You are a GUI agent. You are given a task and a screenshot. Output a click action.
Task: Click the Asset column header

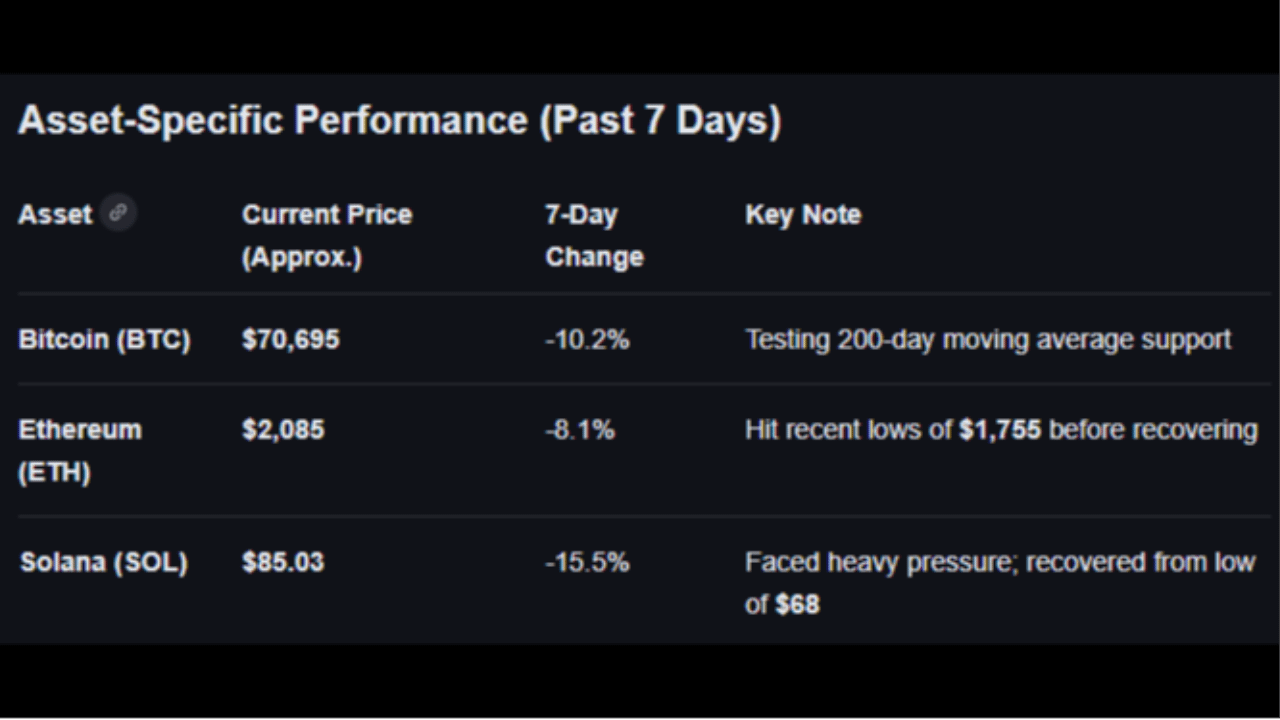55,215
